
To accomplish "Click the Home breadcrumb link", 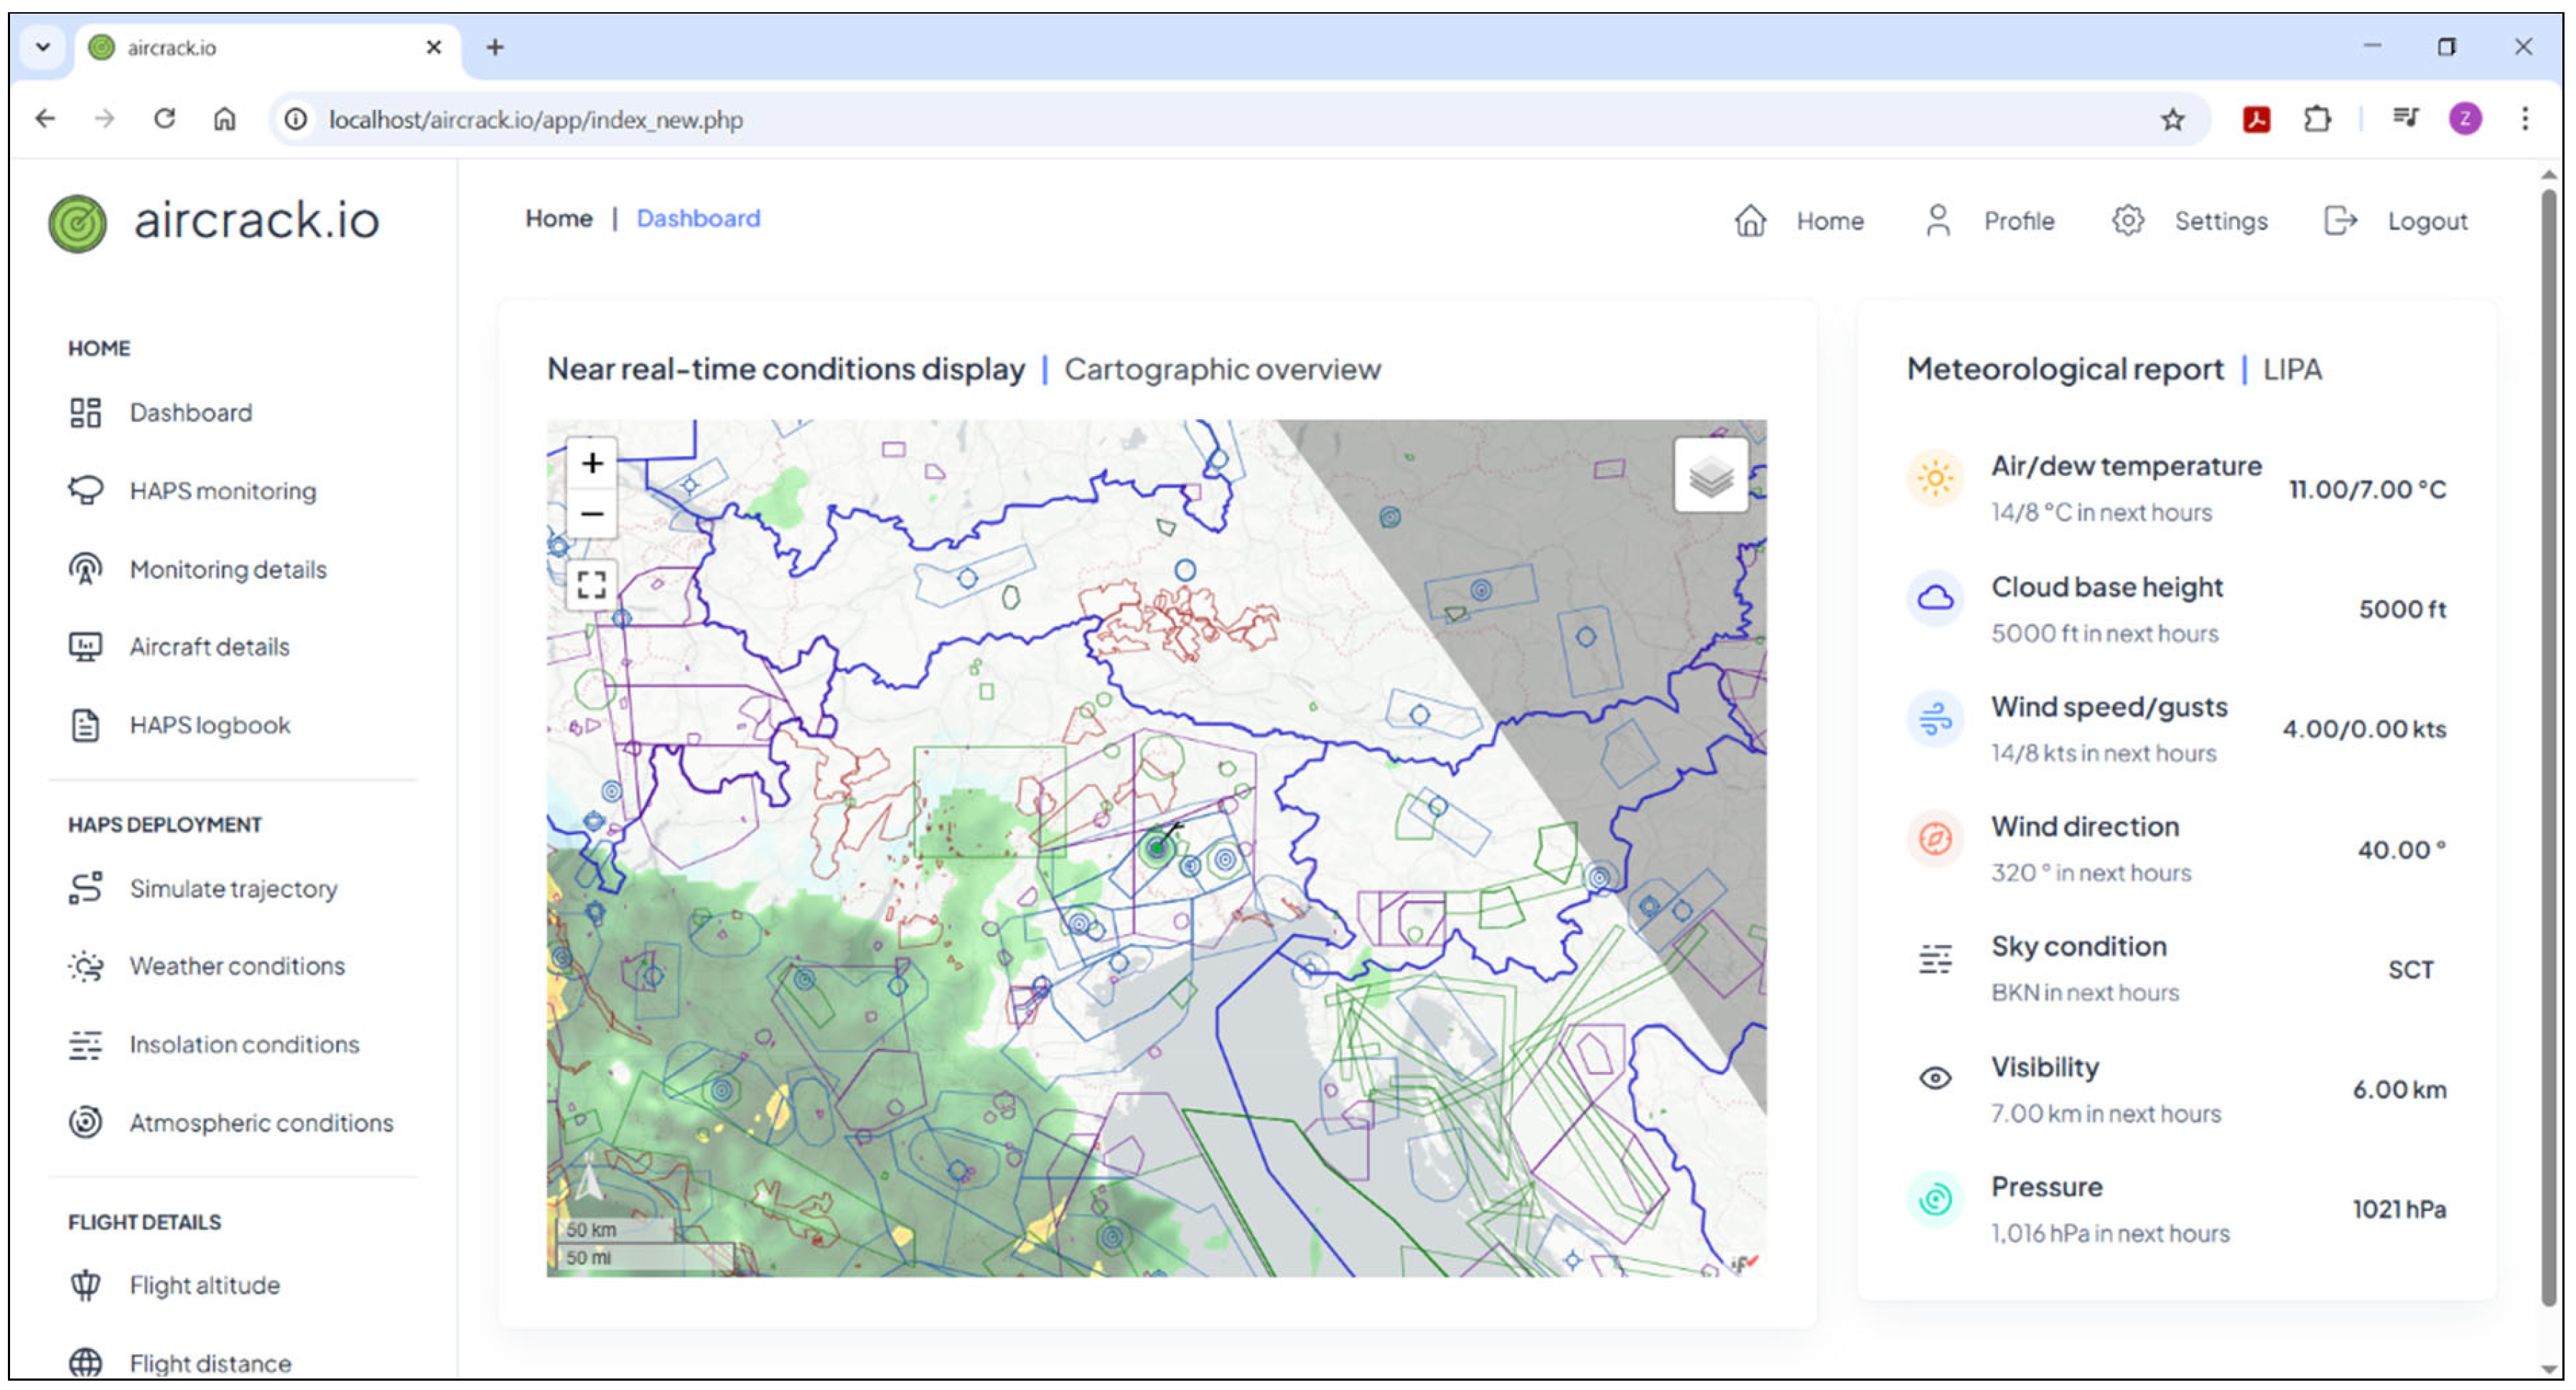I will [558, 218].
